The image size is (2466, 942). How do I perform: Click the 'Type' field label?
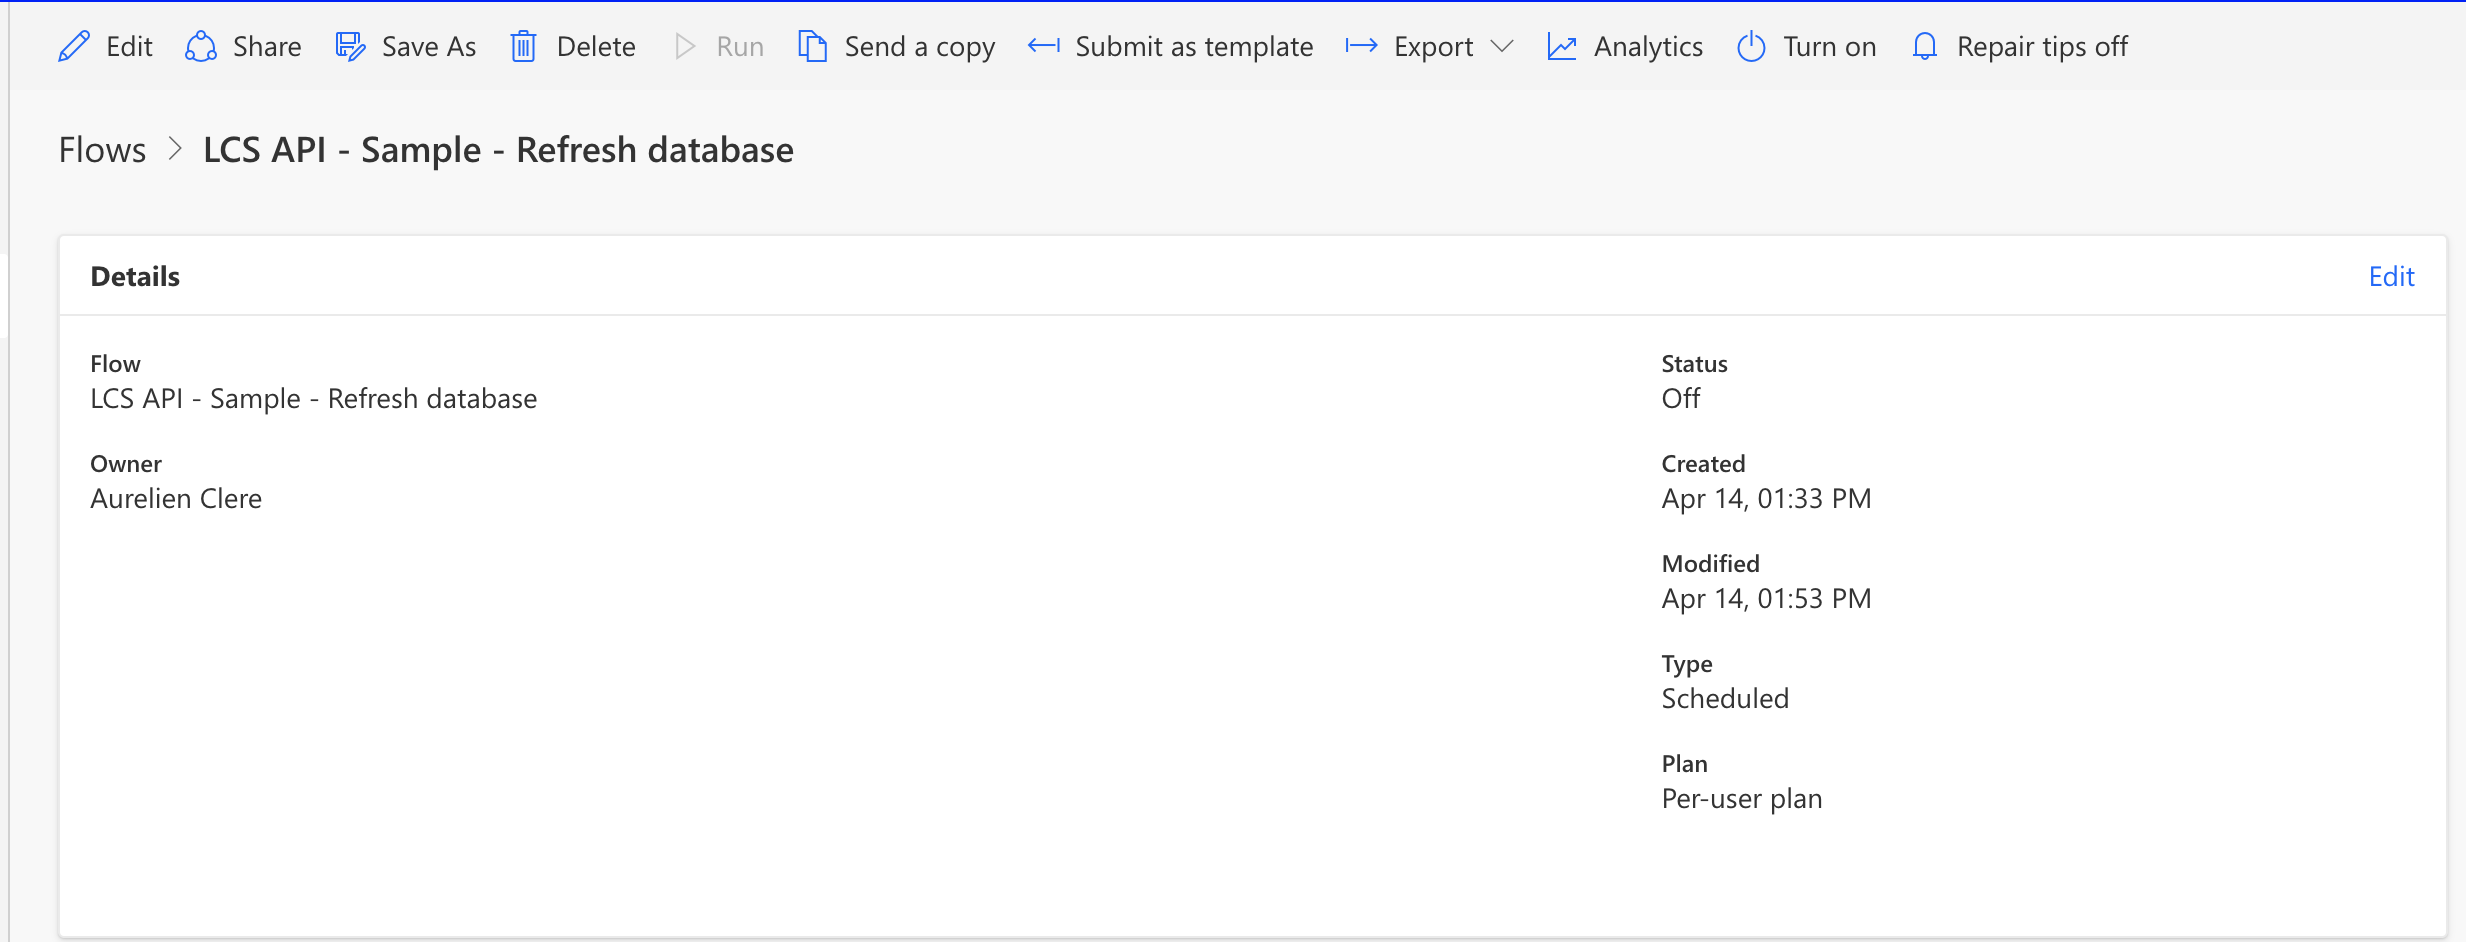[x=1687, y=665]
